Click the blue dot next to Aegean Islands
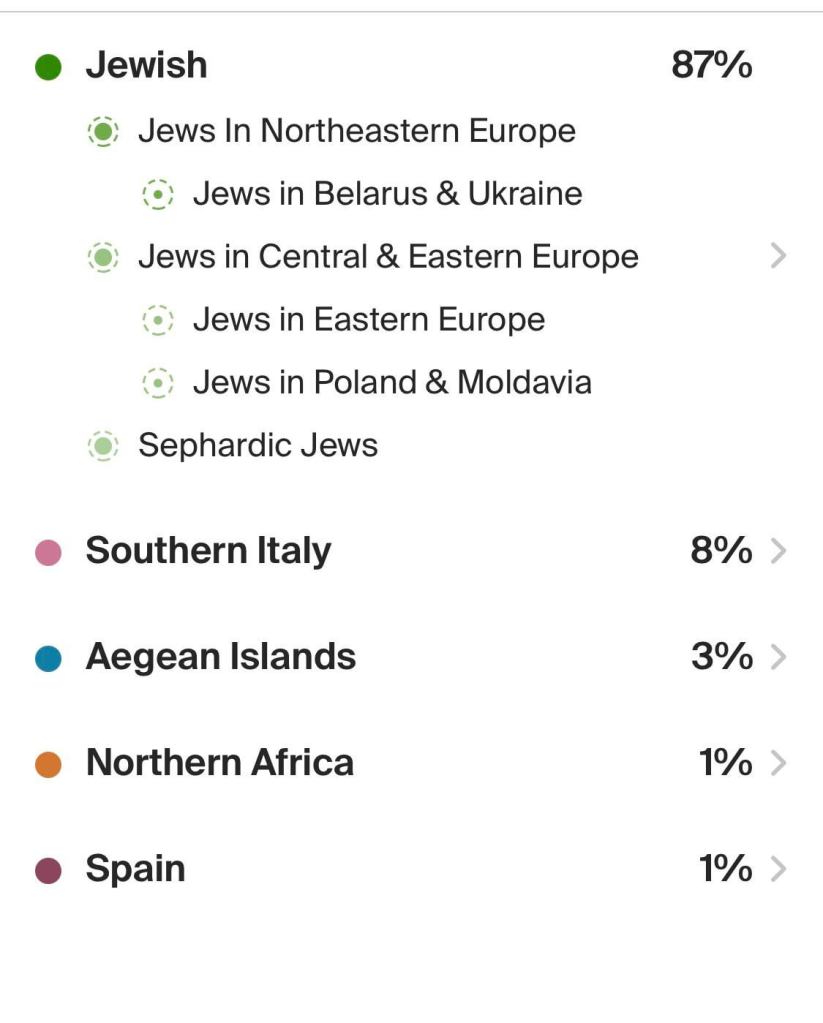This screenshot has width=823, height=1023. tap(49, 659)
